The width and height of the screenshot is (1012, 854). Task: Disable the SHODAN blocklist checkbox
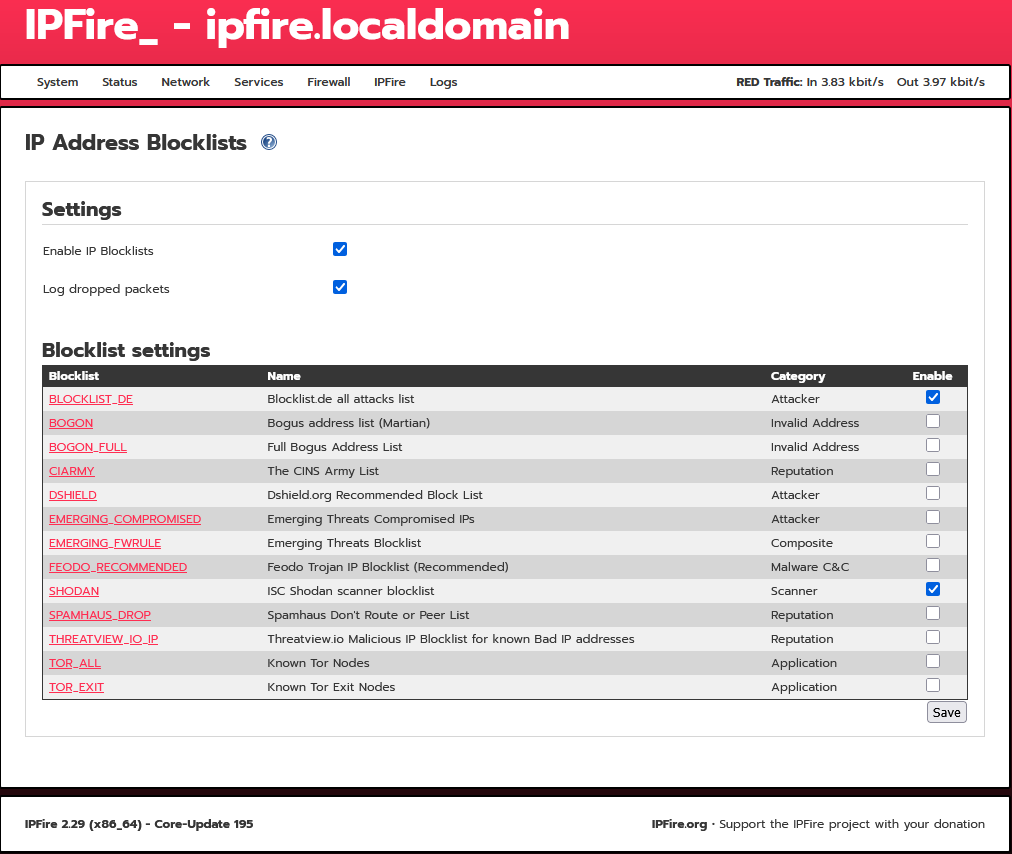[x=933, y=589]
